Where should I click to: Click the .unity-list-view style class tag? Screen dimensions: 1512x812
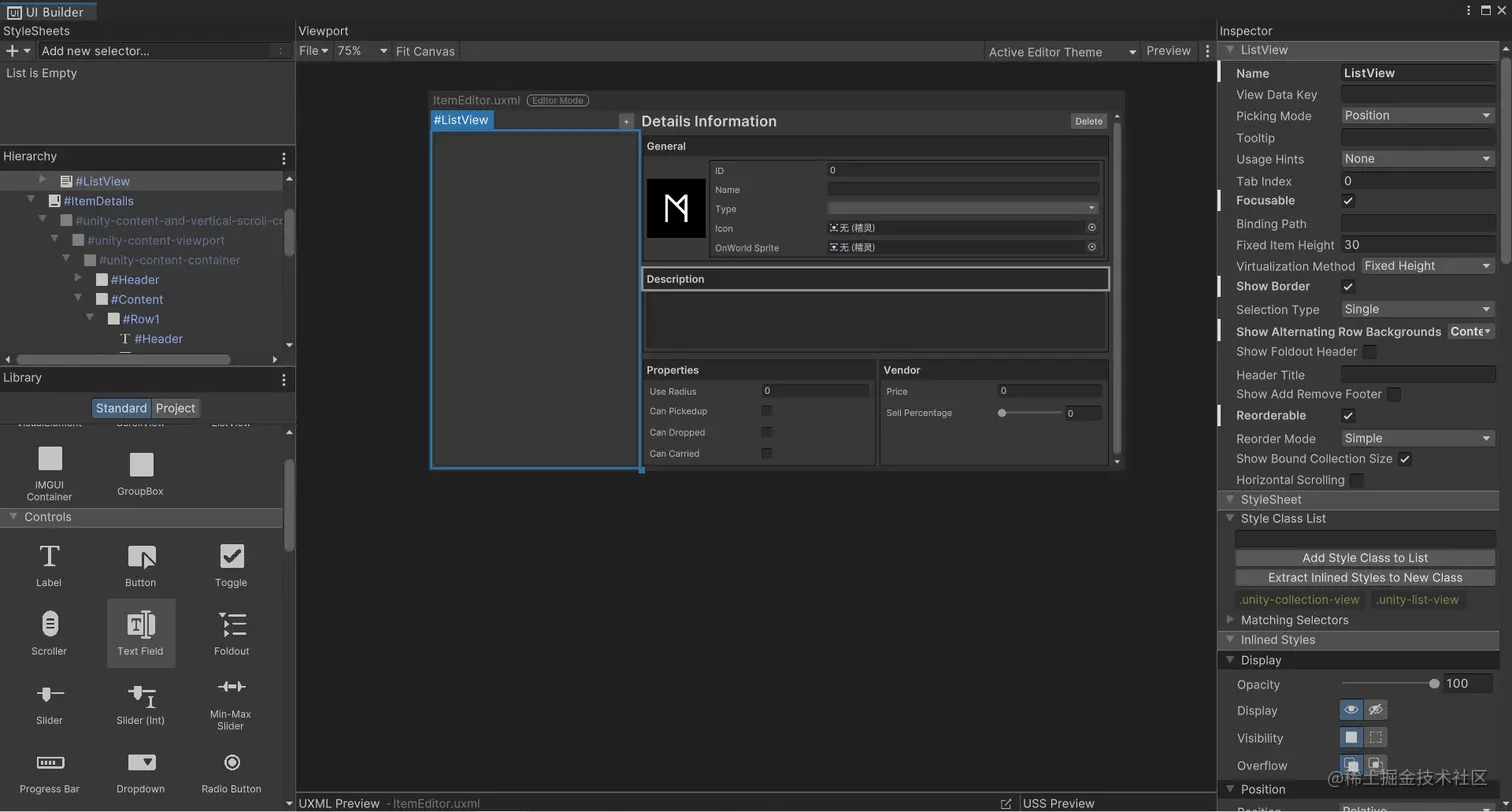[x=1417, y=600]
